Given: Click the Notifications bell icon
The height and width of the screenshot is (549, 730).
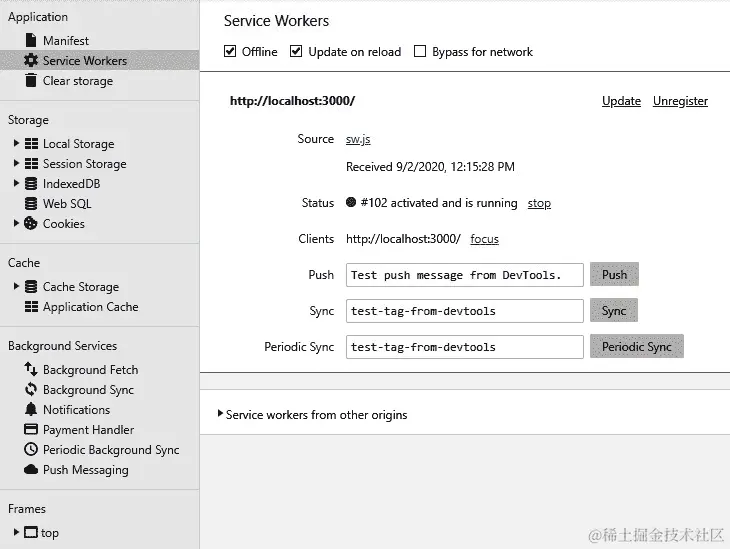Looking at the screenshot, I should (31, 409).
